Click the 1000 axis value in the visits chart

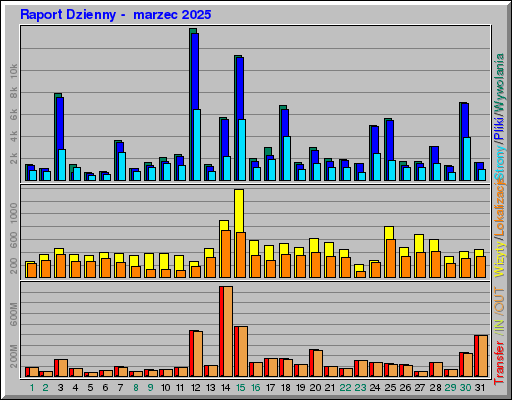pos(14,213)
